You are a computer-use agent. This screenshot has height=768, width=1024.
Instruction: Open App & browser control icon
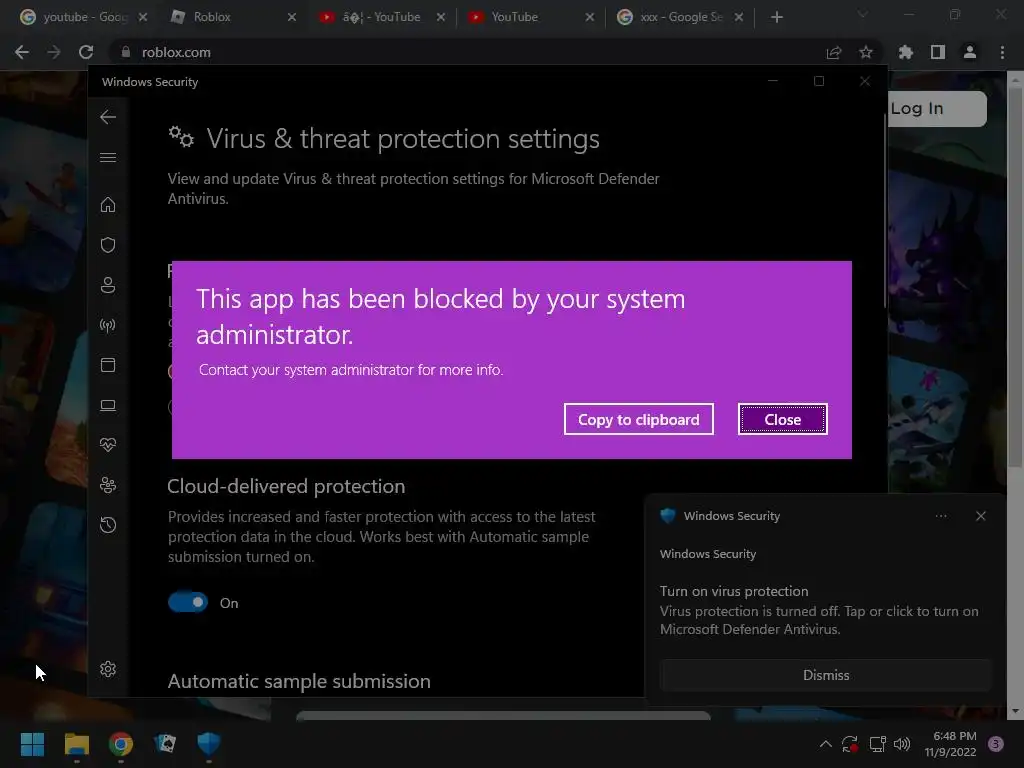(108, 365)
